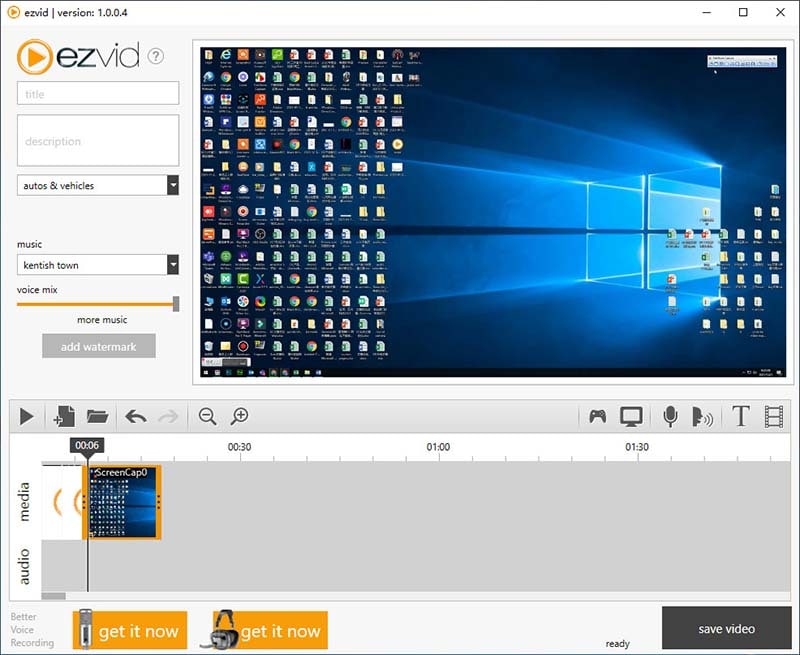The width and height of the screenshot is (800, 655).
Task: Click the filmstrip add pictures or video icon
Action: (773, 416)
